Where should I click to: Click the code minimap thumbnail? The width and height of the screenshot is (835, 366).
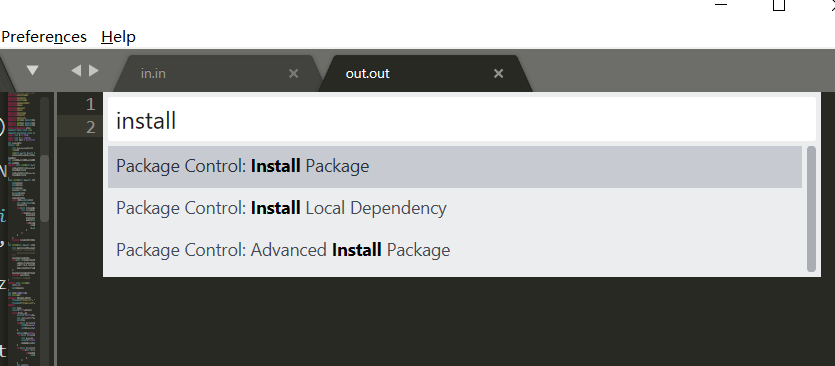tap(22, 229)
